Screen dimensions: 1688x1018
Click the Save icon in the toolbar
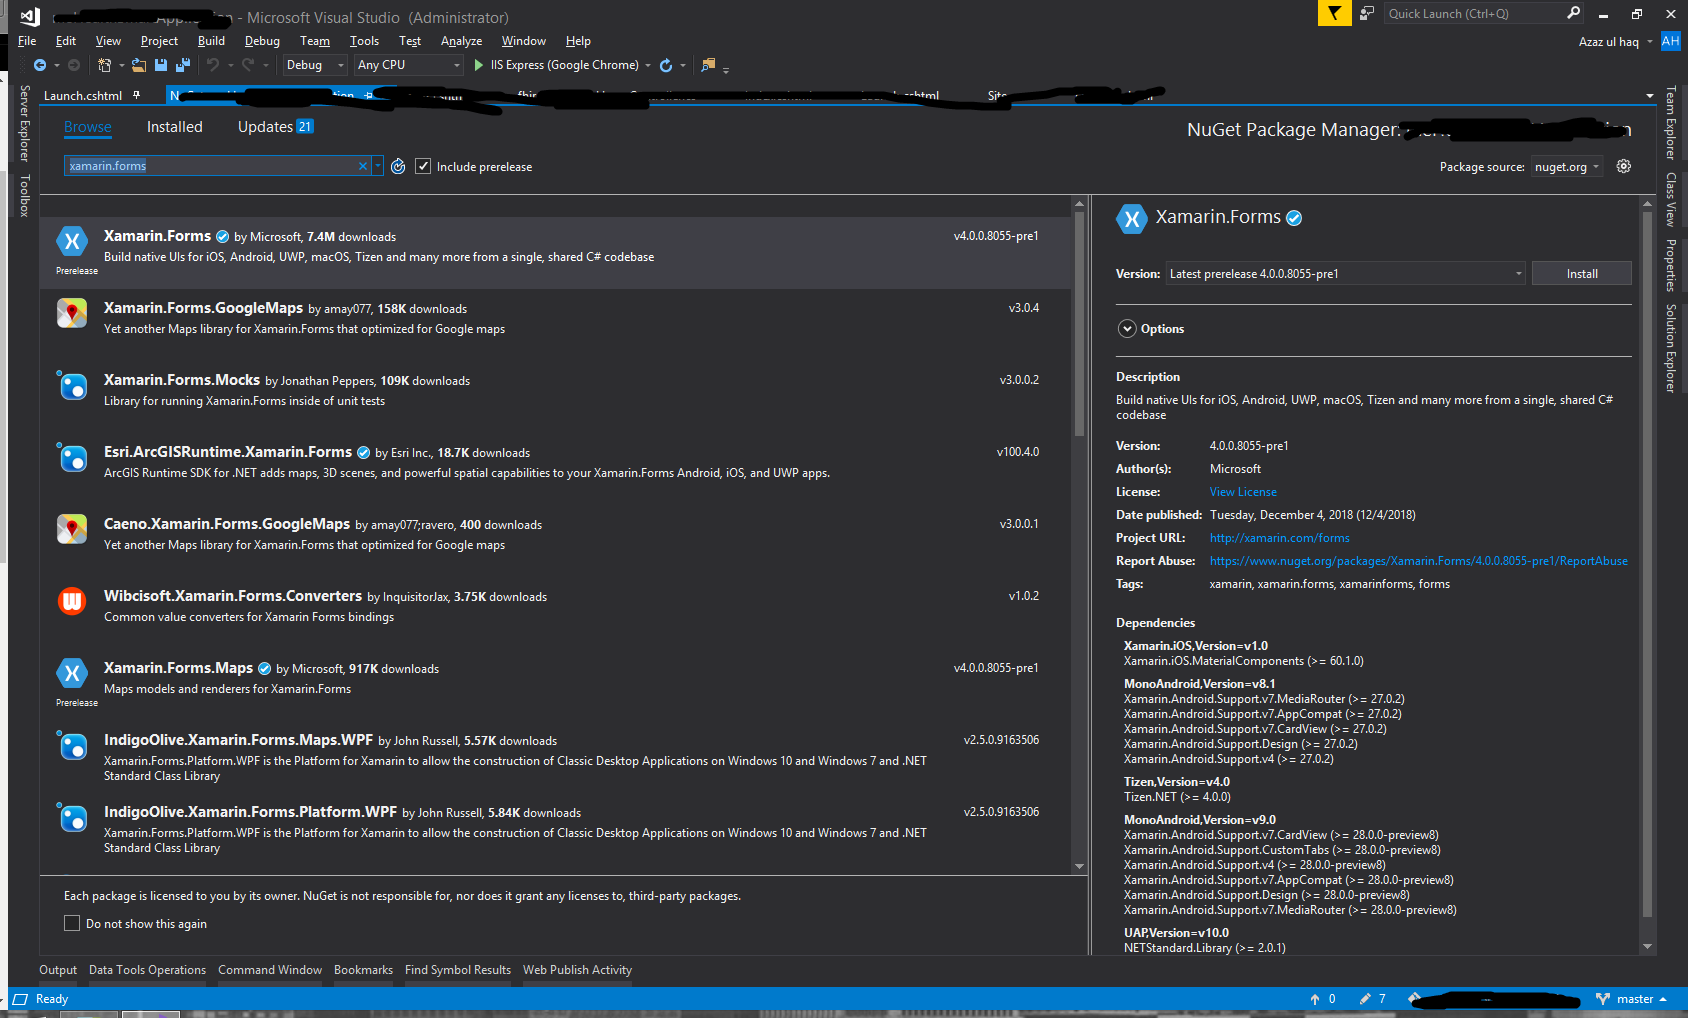tap(160, 65)
